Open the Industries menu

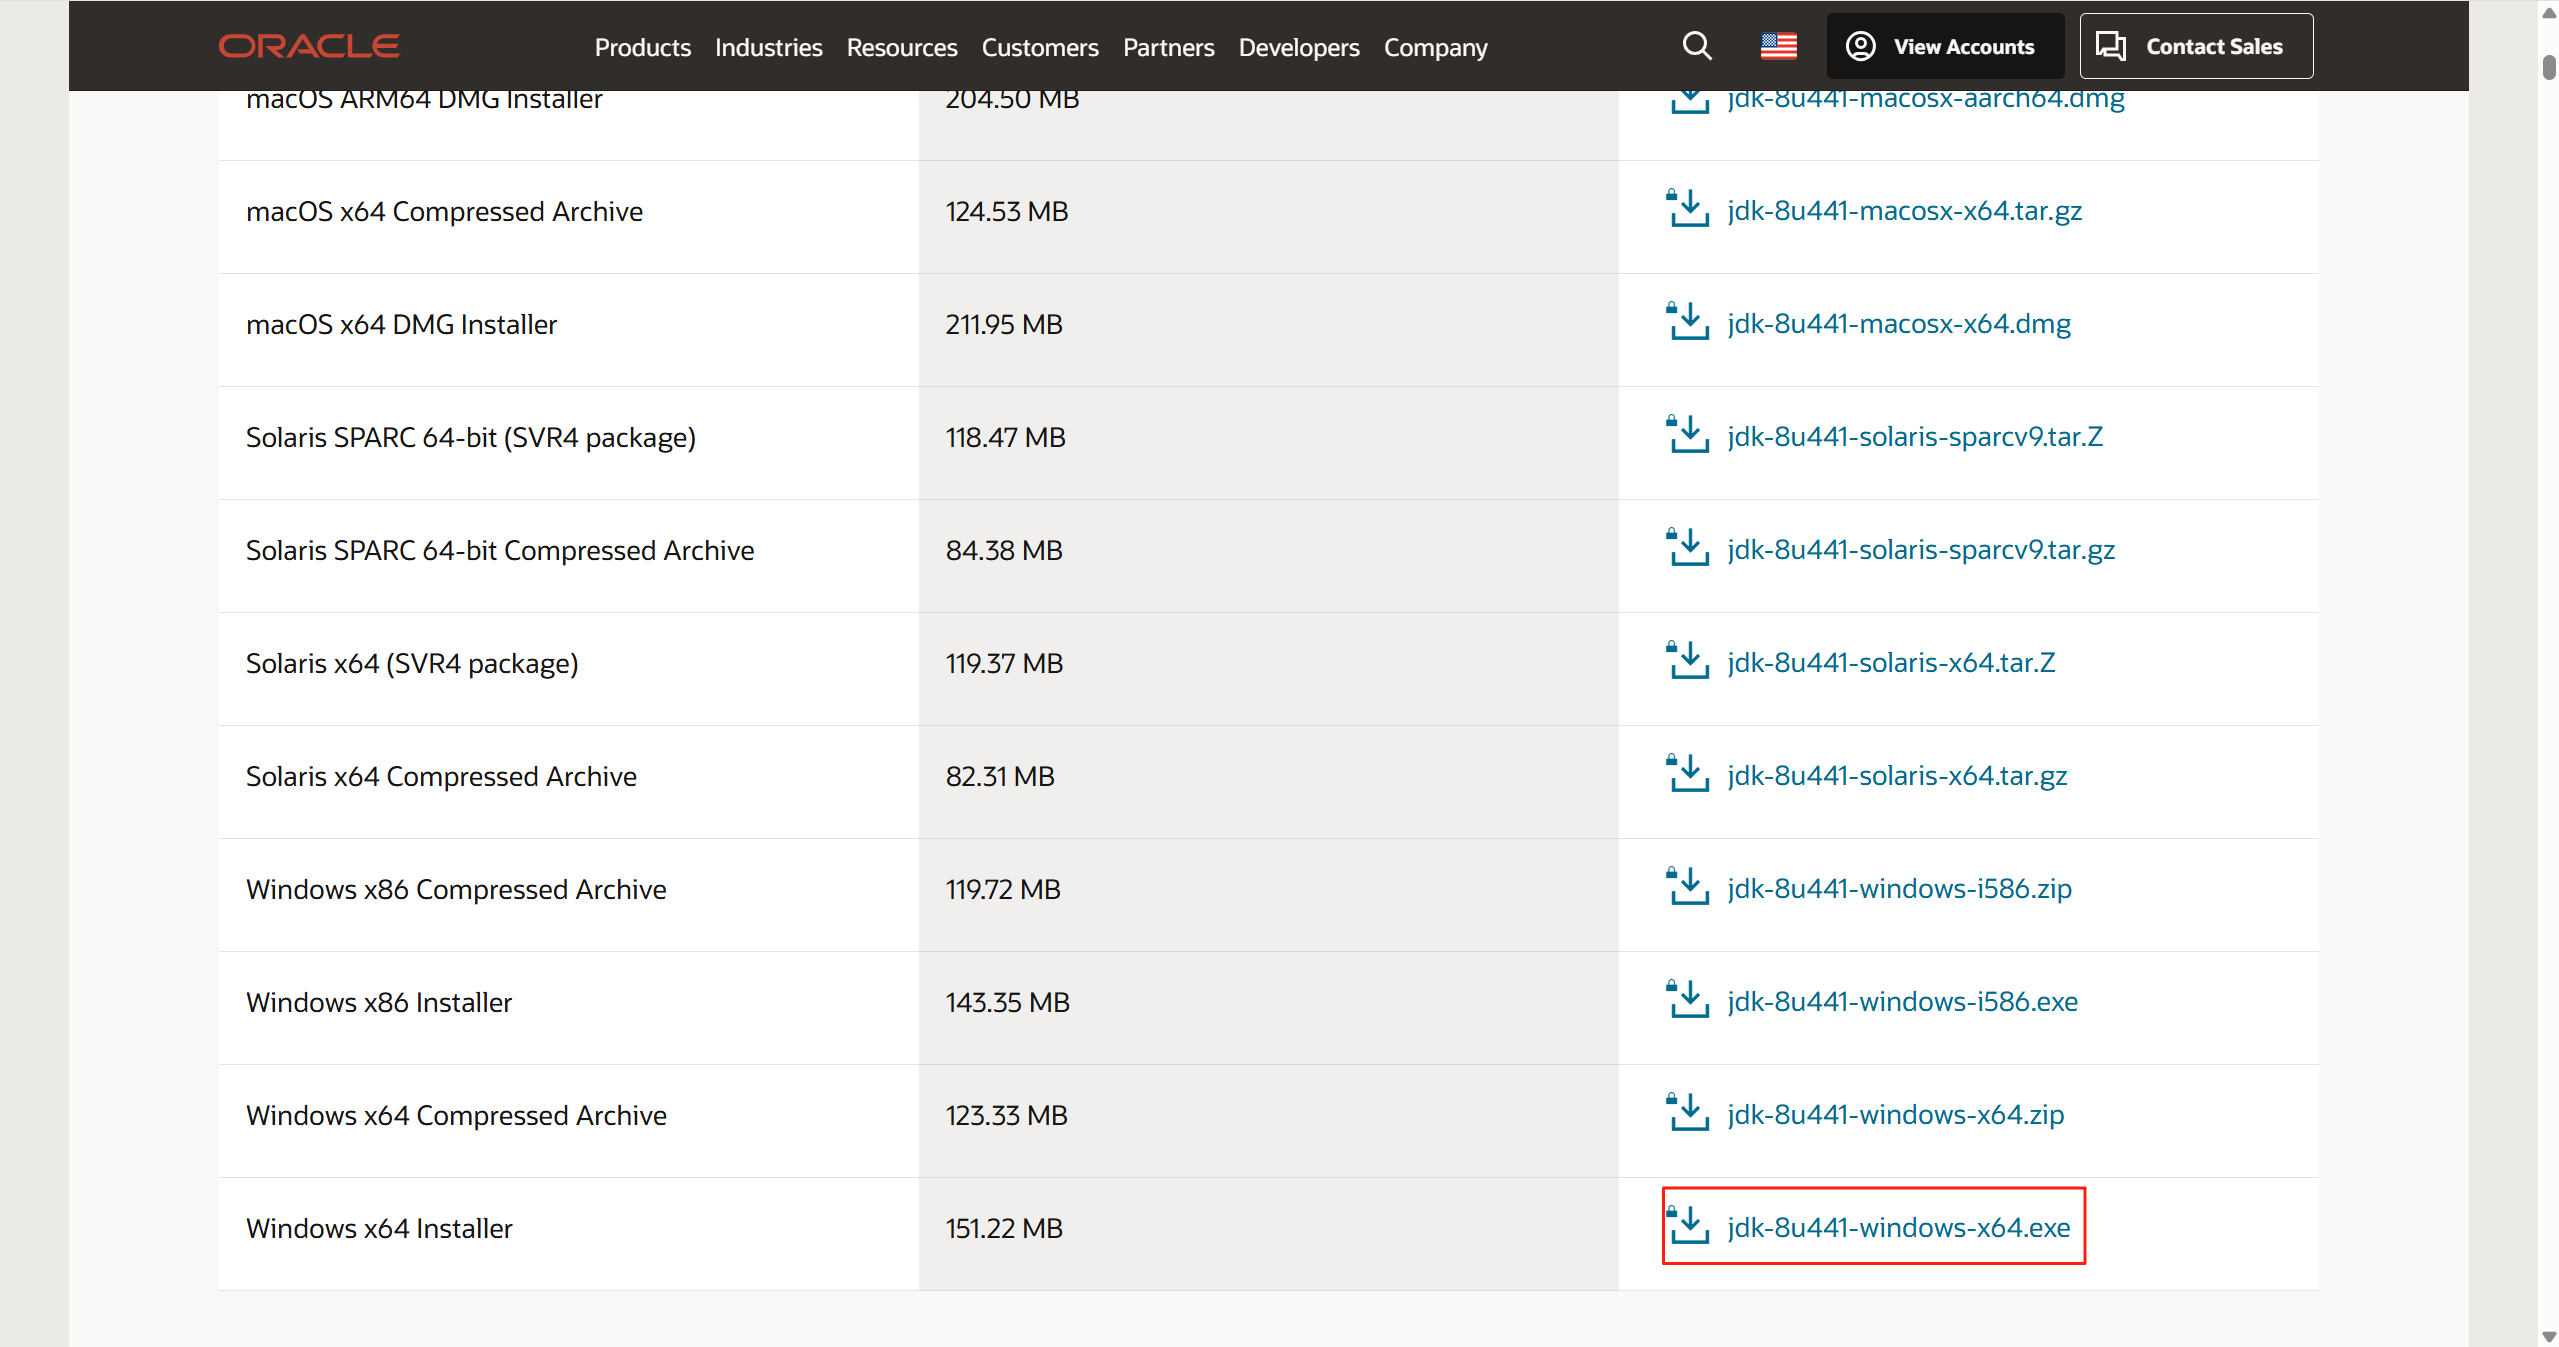tap(768, 47)
